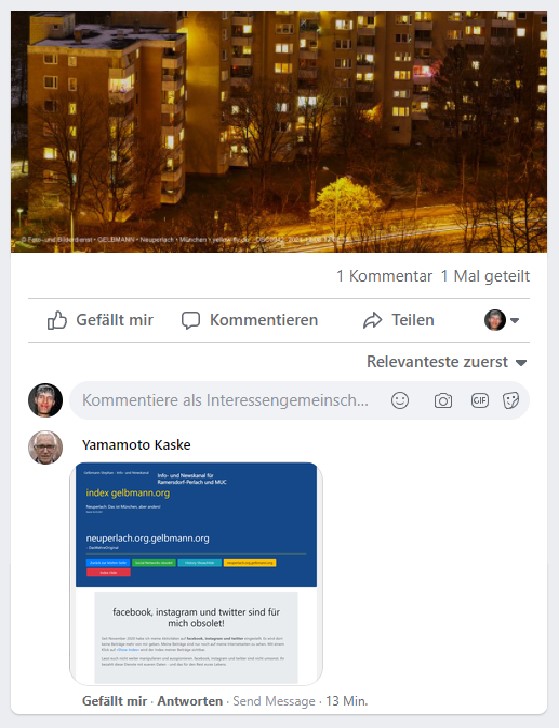Open the emoji picker in comment box

pos(400,400)
